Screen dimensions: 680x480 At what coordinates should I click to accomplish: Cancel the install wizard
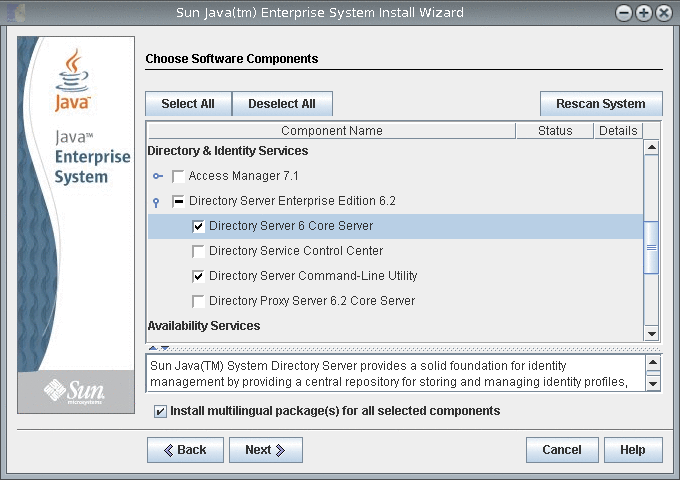tap(562, 450)
